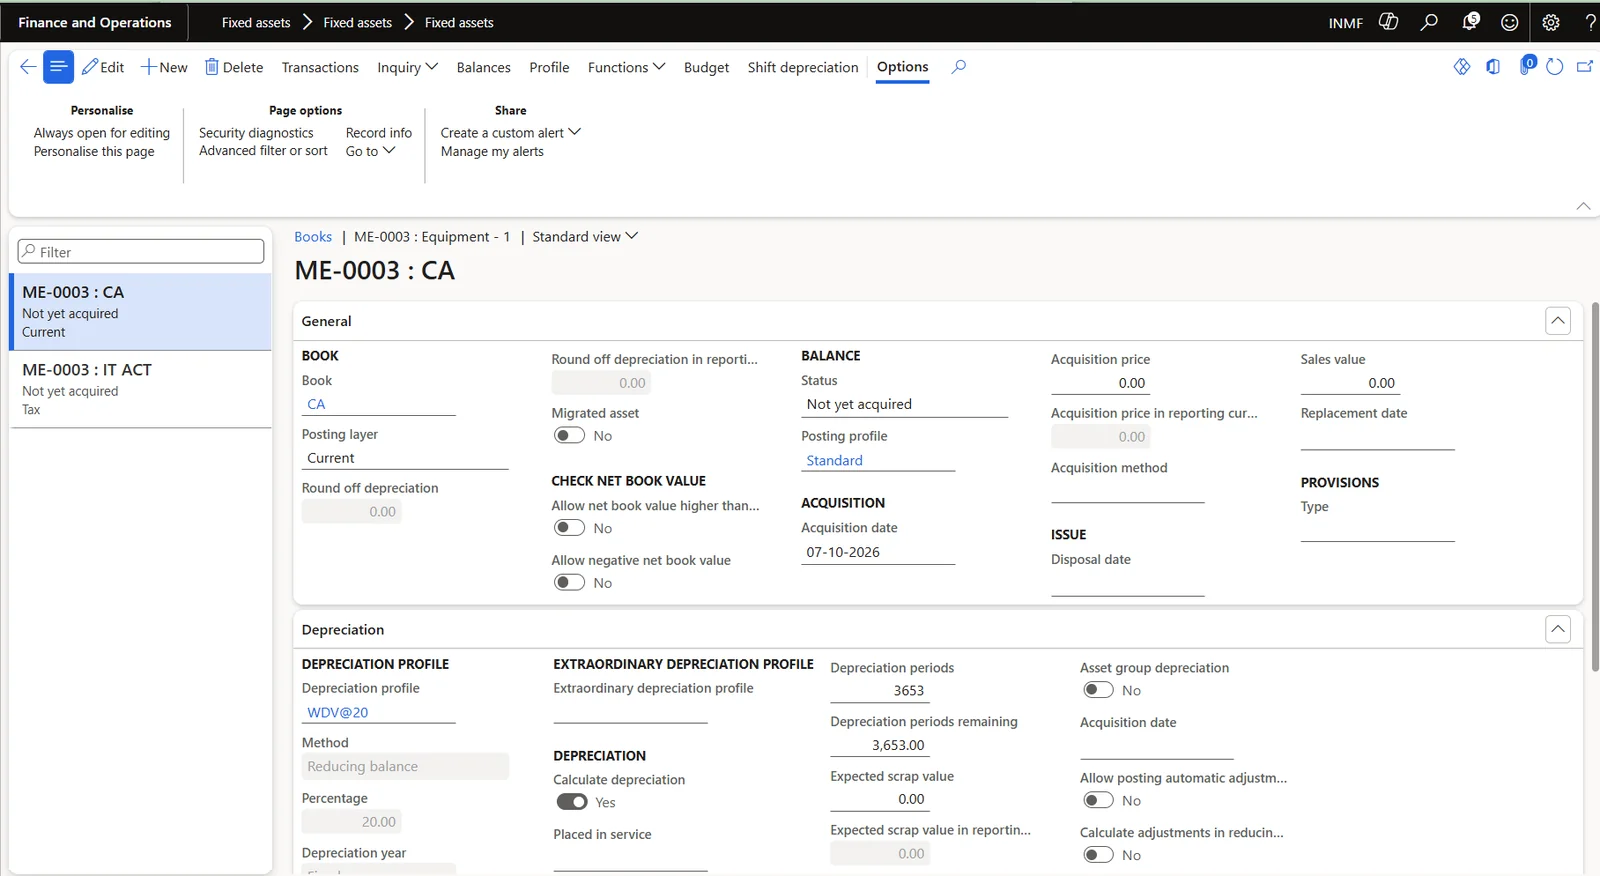Collapse the Depreciation section
Viewport: 1600px width, 876px height.
[1558, 629]
